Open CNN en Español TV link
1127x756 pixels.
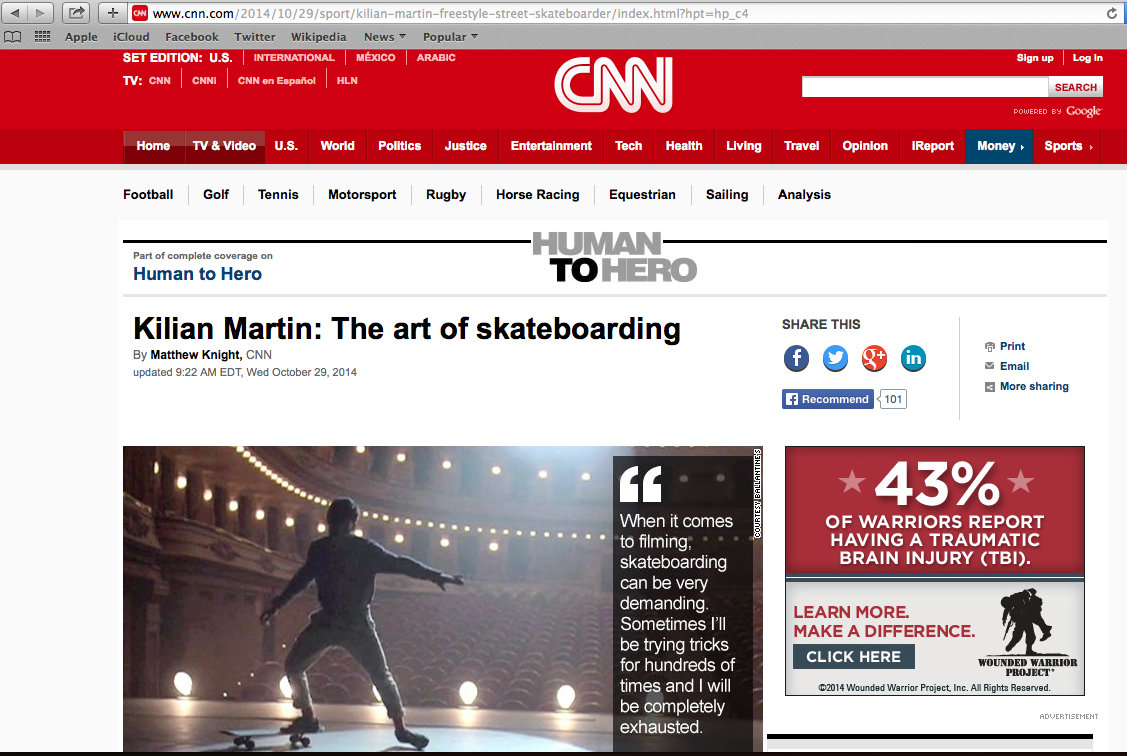click(277, 80)
